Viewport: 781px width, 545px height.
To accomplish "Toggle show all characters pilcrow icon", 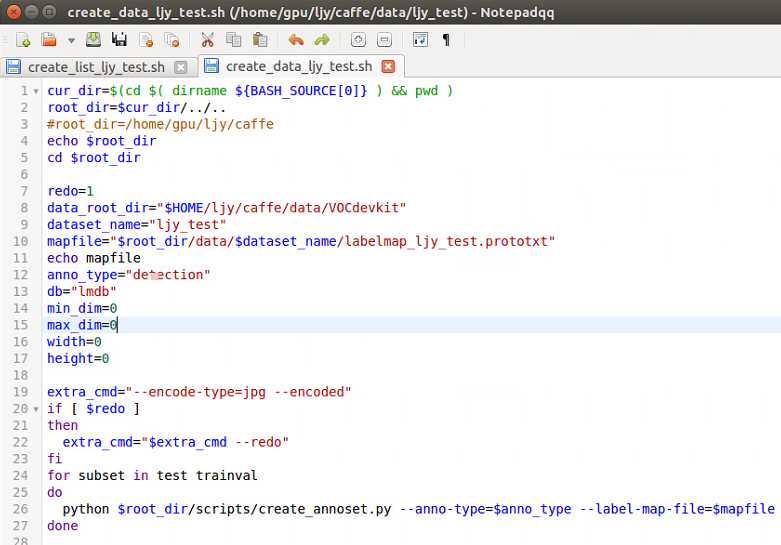I will (446, 40).
